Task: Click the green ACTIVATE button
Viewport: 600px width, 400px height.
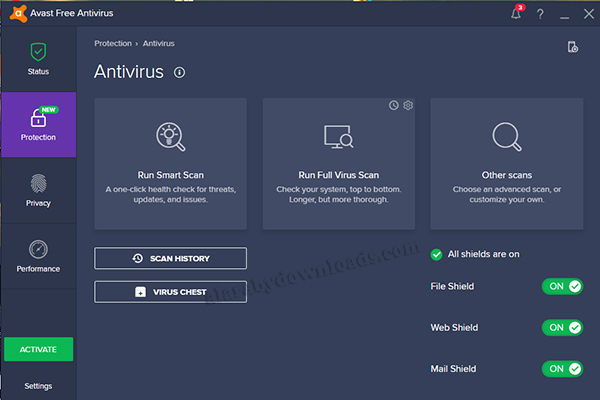Action: 38,349
